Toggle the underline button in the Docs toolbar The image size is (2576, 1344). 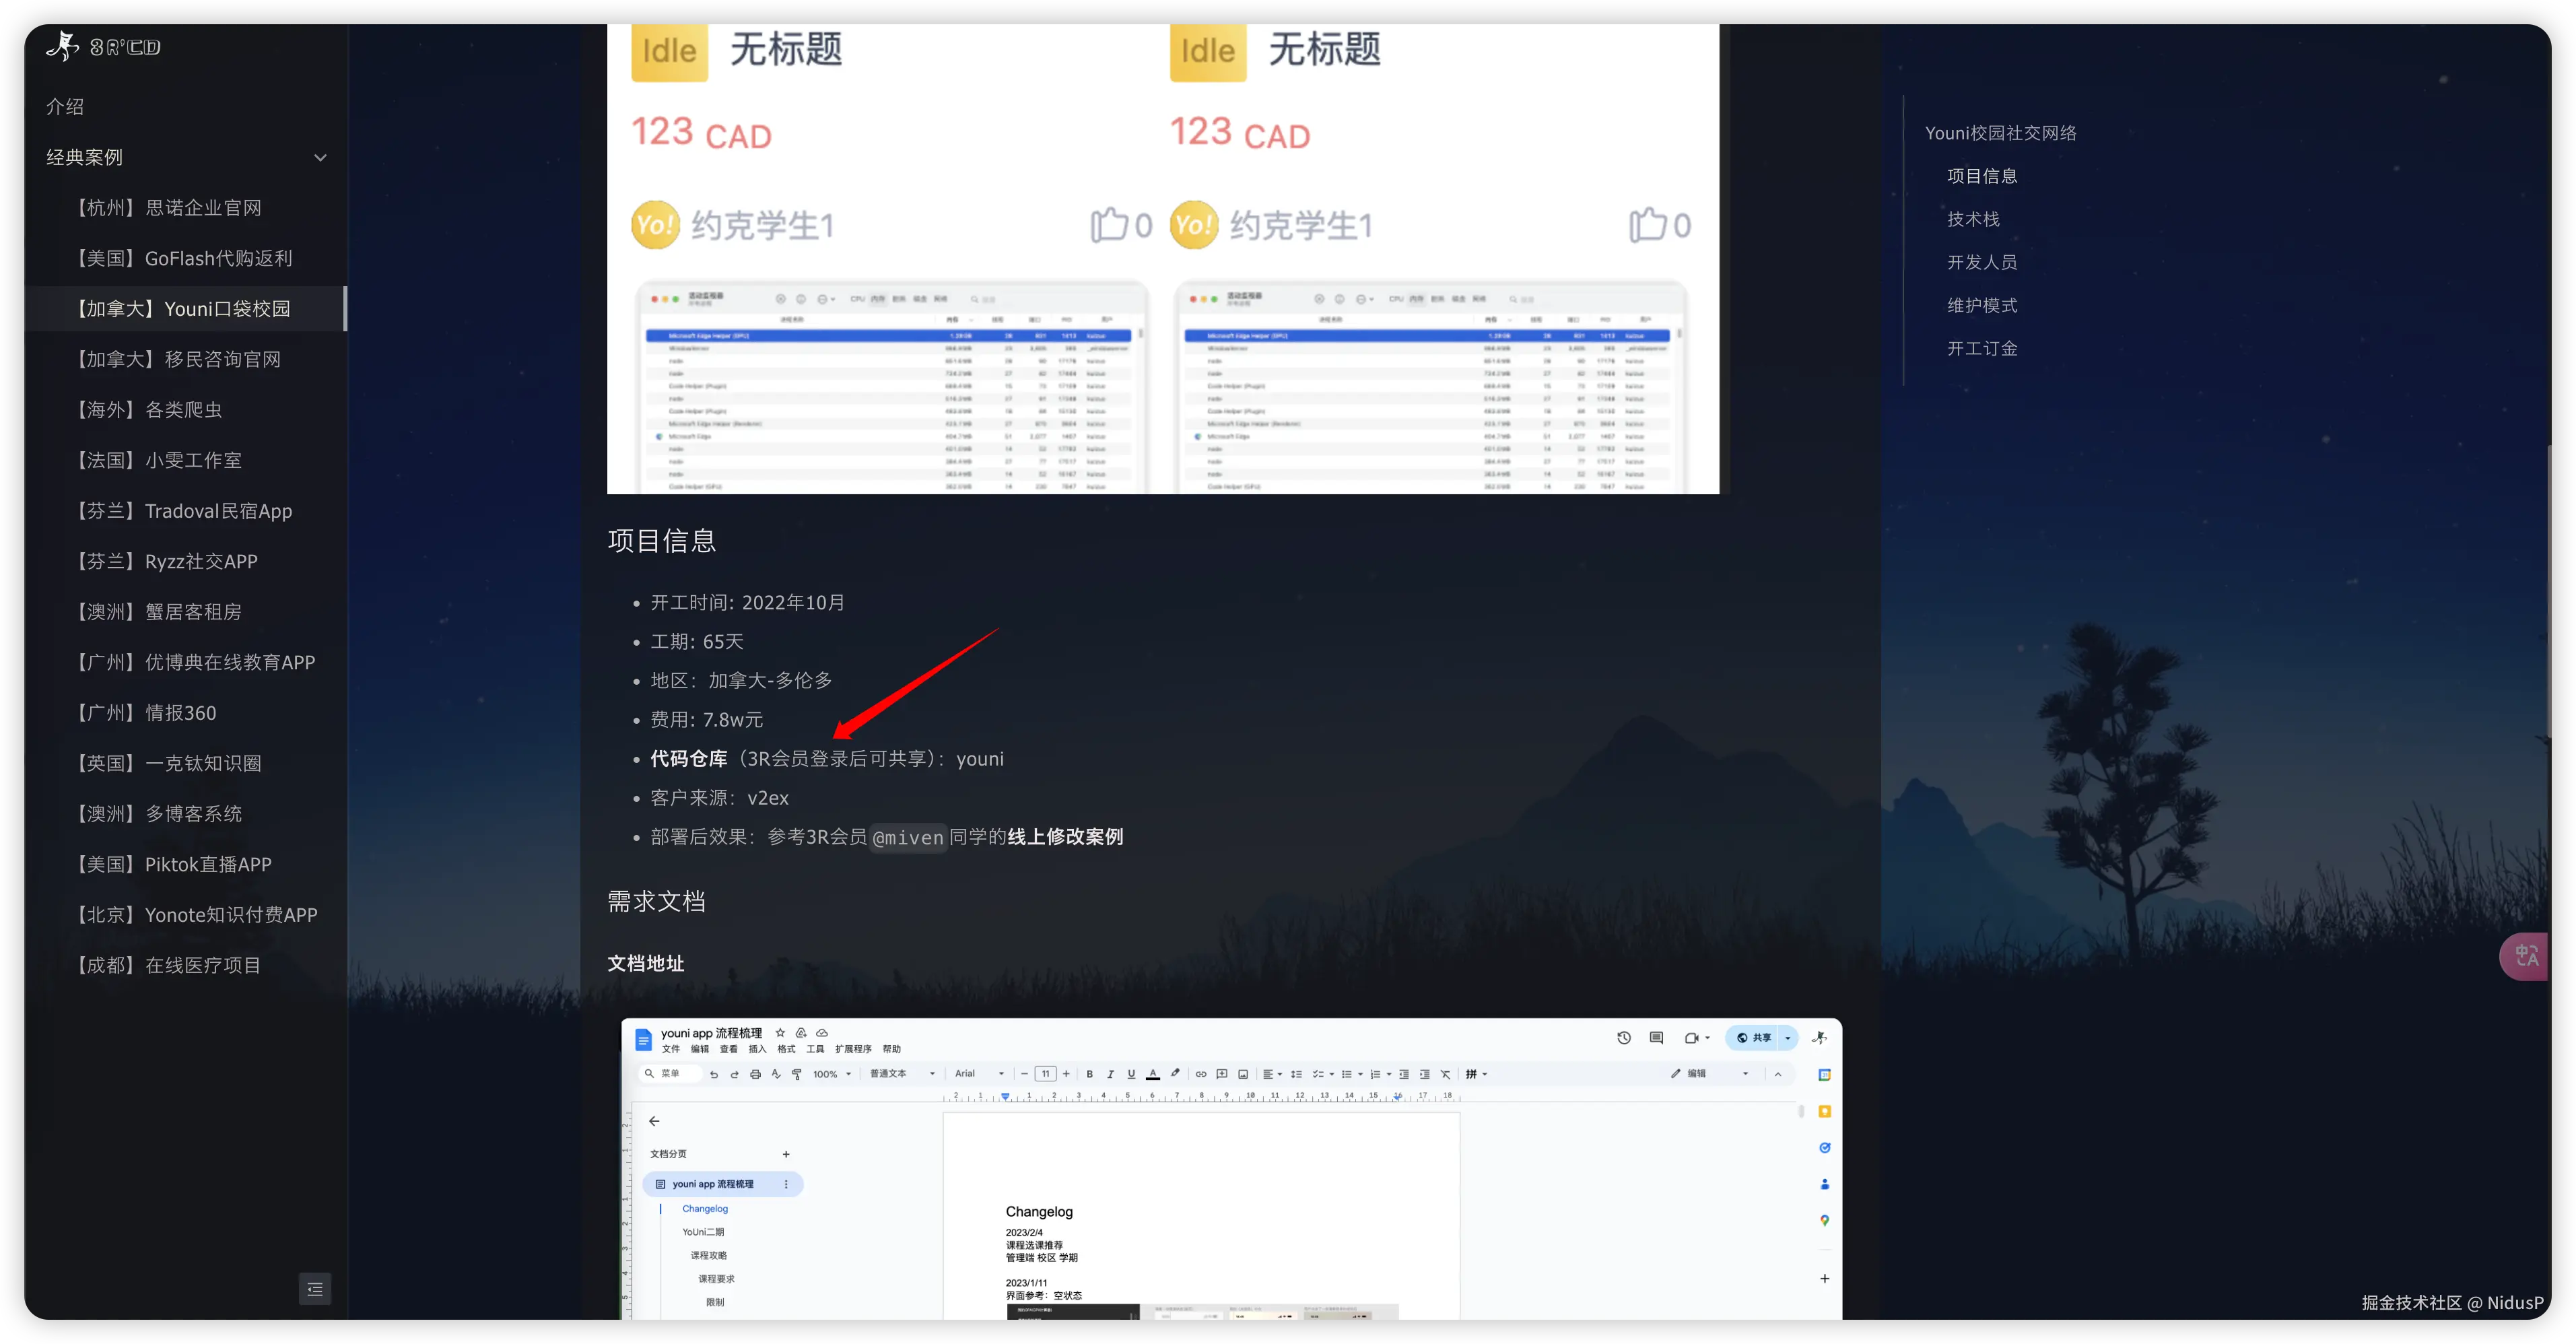(x=1131, y=1074)
